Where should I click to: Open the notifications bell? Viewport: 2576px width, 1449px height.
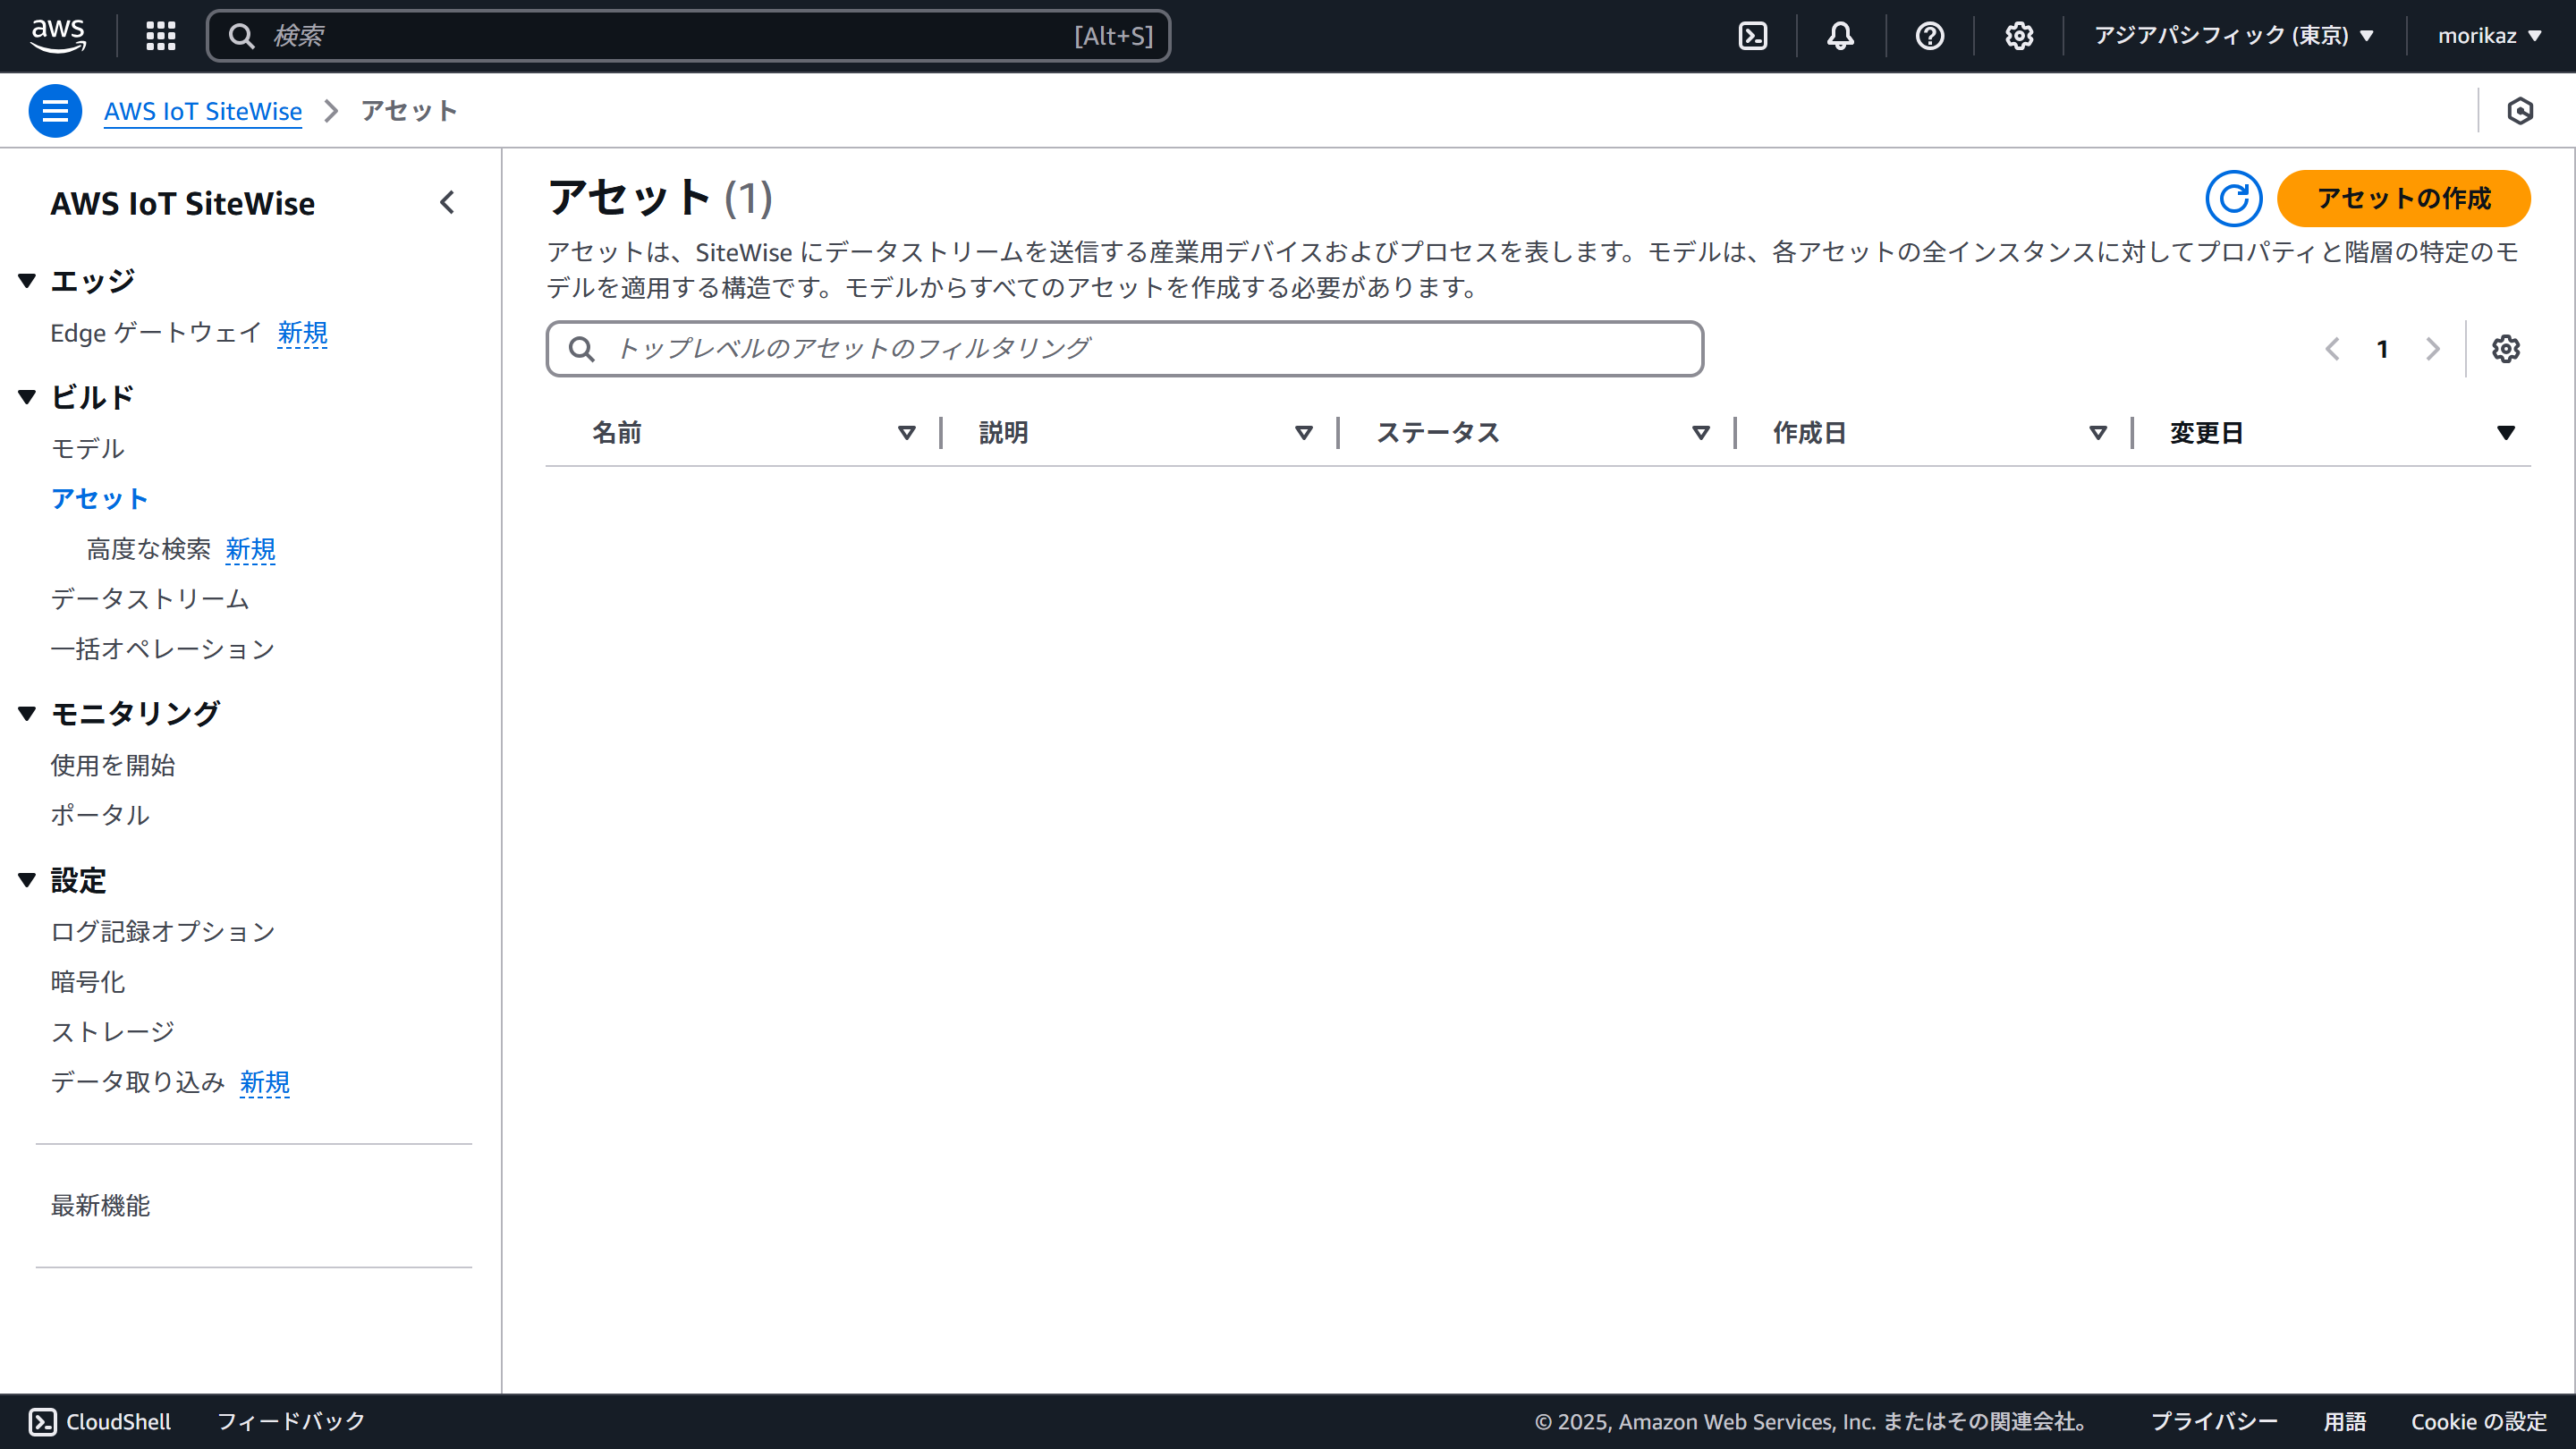(1840, 36)
